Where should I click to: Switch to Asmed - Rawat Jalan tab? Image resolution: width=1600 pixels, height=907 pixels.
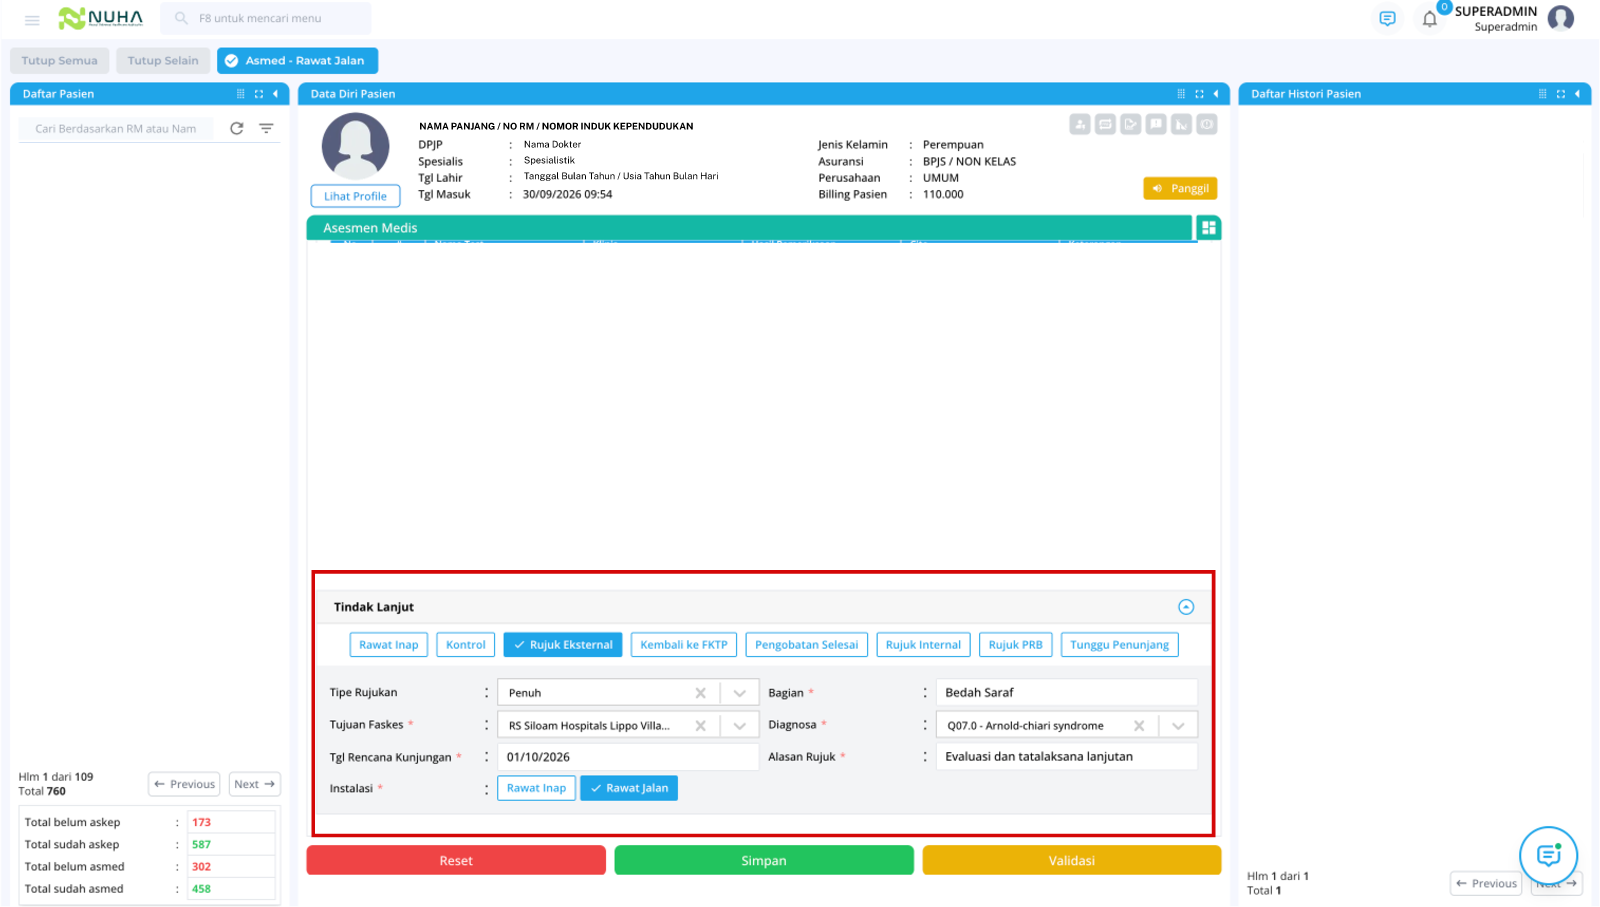pyautogui.click(x=297, y=61)
